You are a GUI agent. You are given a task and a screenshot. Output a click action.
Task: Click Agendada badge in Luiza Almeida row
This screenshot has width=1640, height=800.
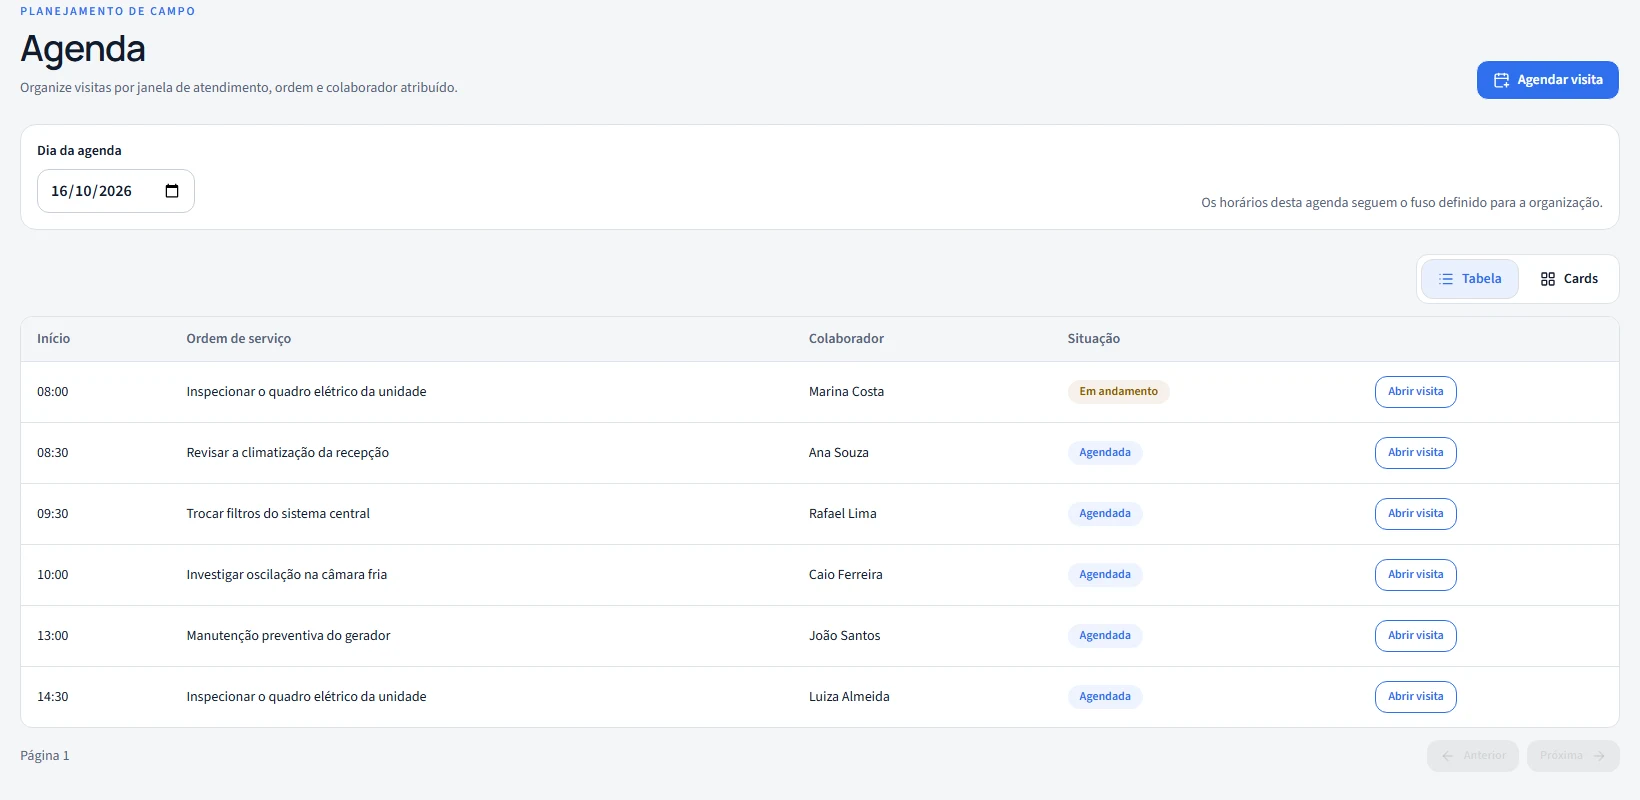1105,697
